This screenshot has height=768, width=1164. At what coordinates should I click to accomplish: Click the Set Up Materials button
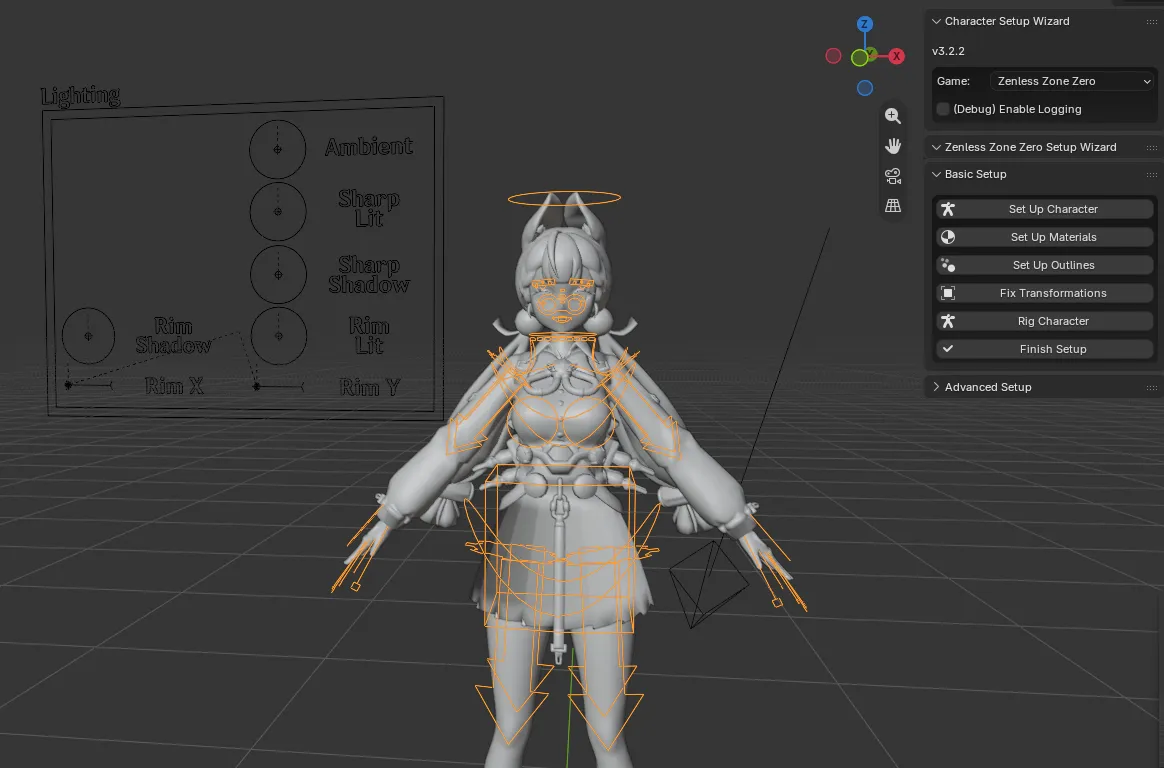[1044, 237]
